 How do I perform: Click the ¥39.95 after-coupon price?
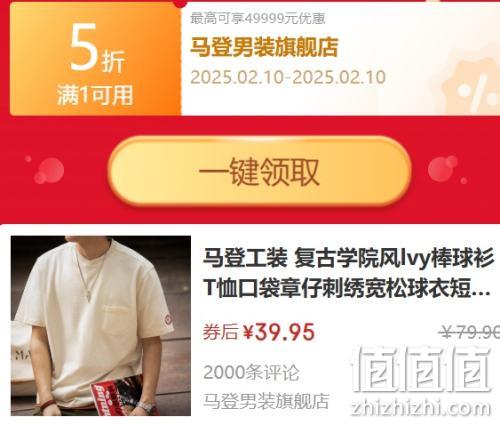pyautogui.click(x=279, y=332)
